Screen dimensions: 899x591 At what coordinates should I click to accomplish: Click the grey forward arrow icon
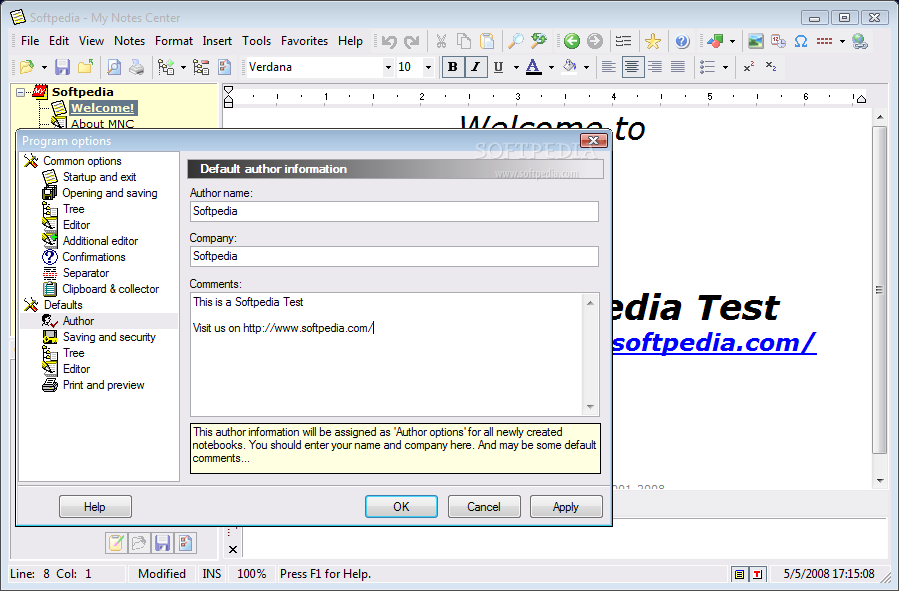pyautogui.click(x=595, y=41)
